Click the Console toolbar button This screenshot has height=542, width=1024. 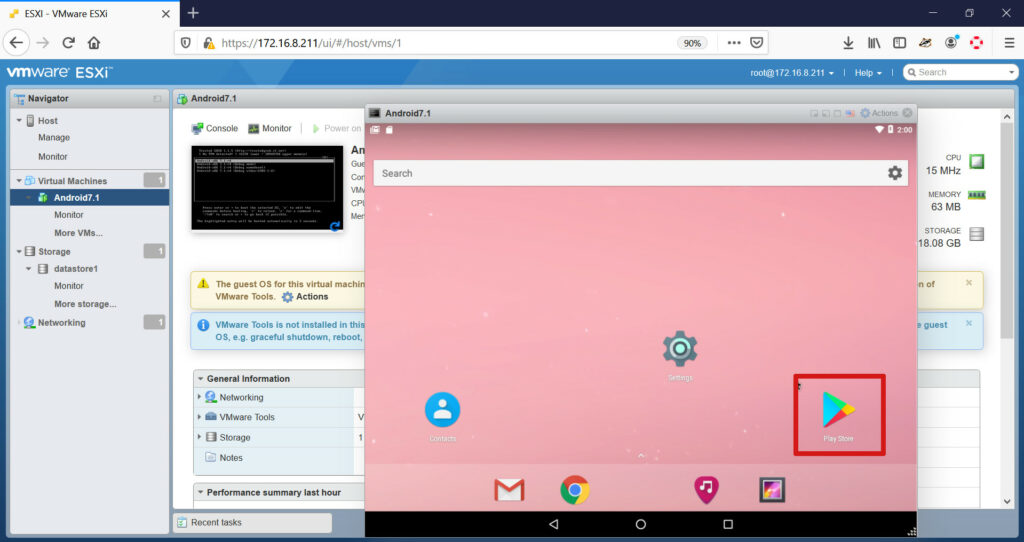pyautogui.click(x=215, y=128)
